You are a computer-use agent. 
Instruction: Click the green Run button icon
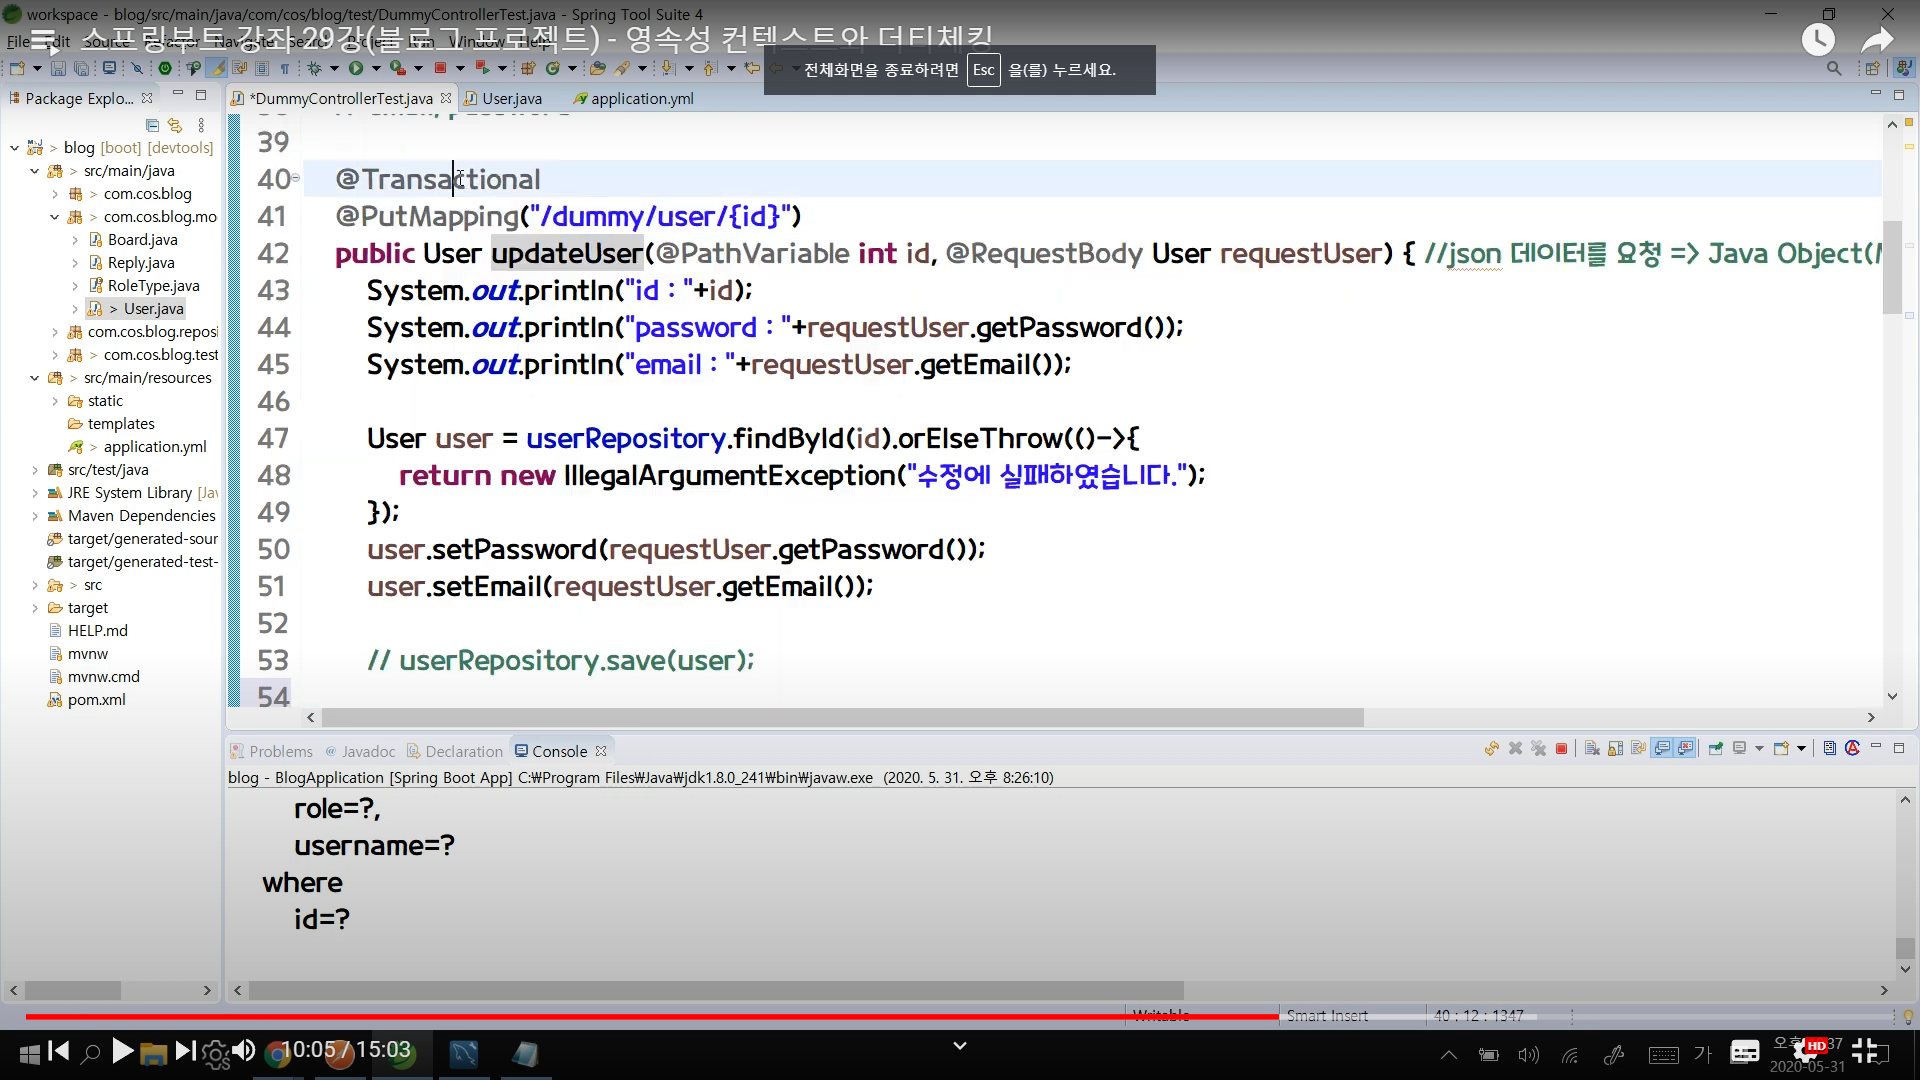pyautogui.click(x=355, y=68)
